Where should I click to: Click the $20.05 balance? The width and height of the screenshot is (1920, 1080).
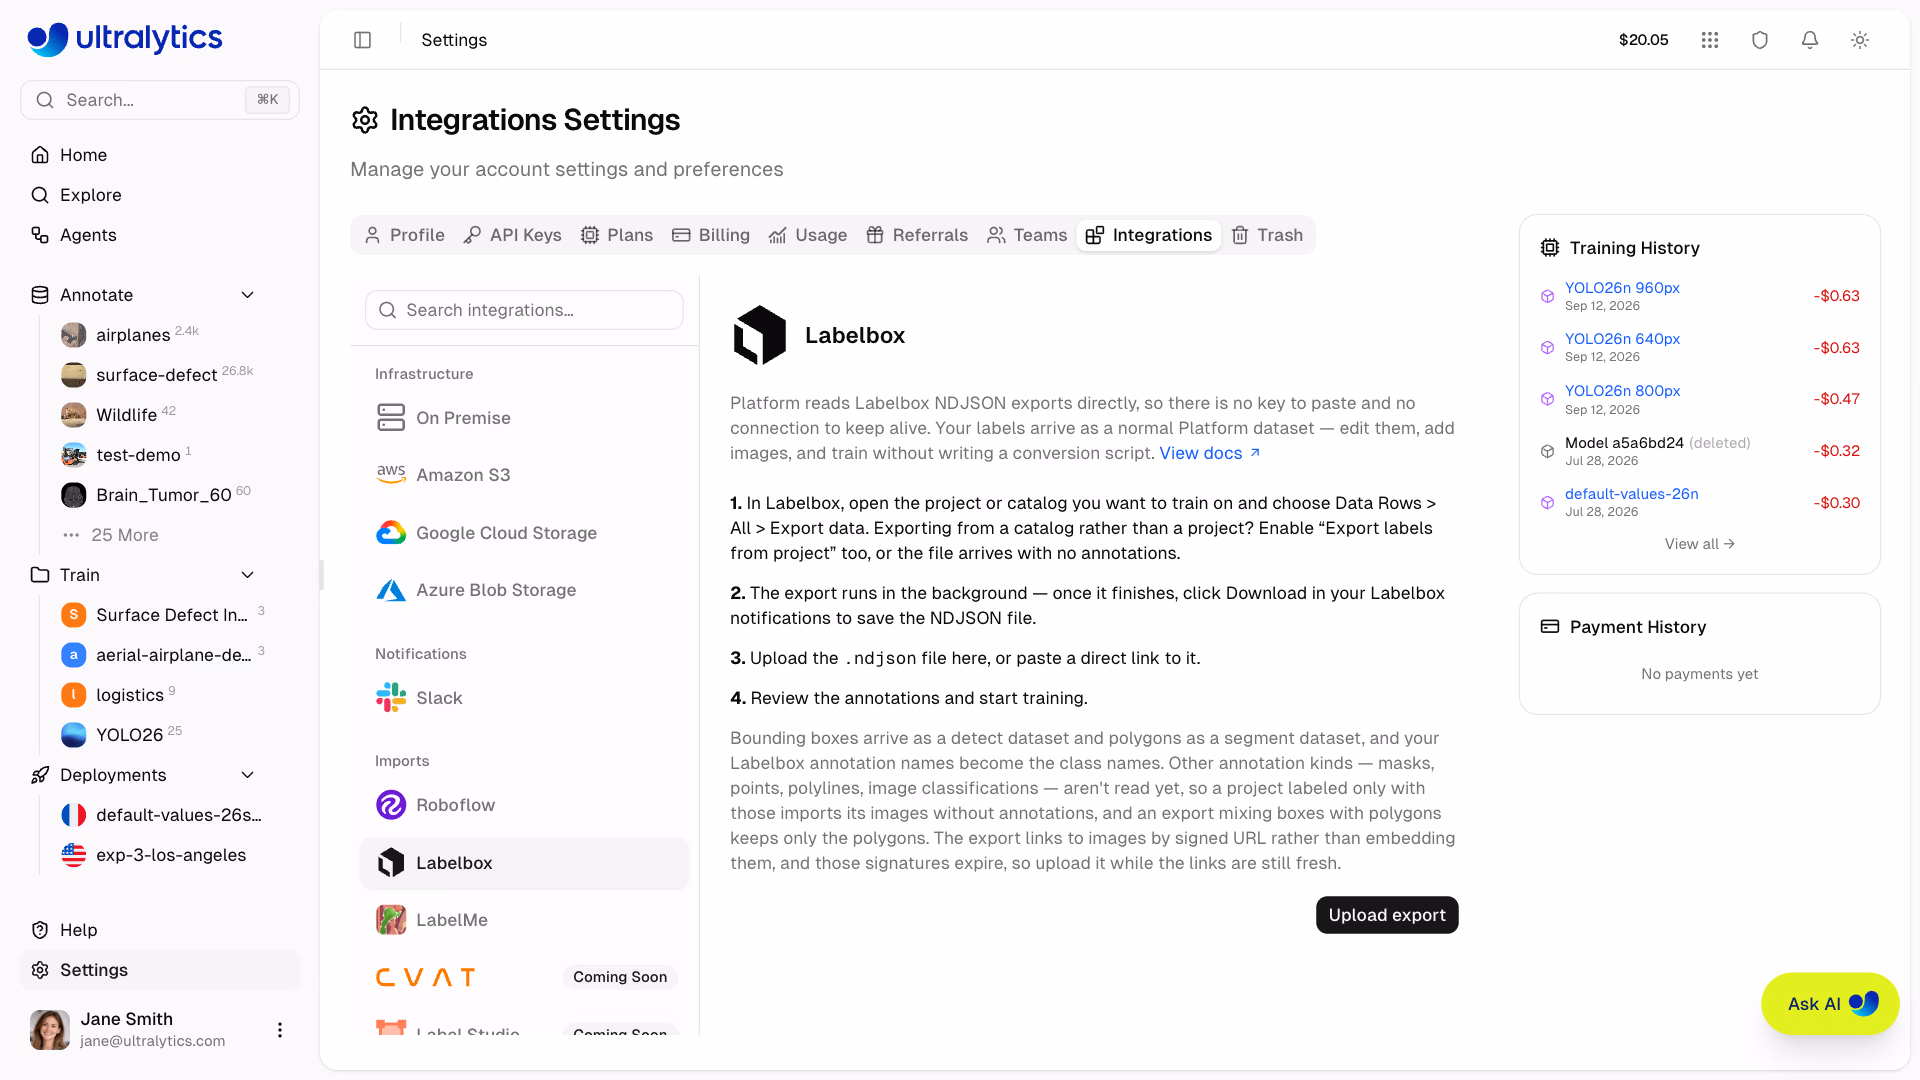click(1643, 40)
